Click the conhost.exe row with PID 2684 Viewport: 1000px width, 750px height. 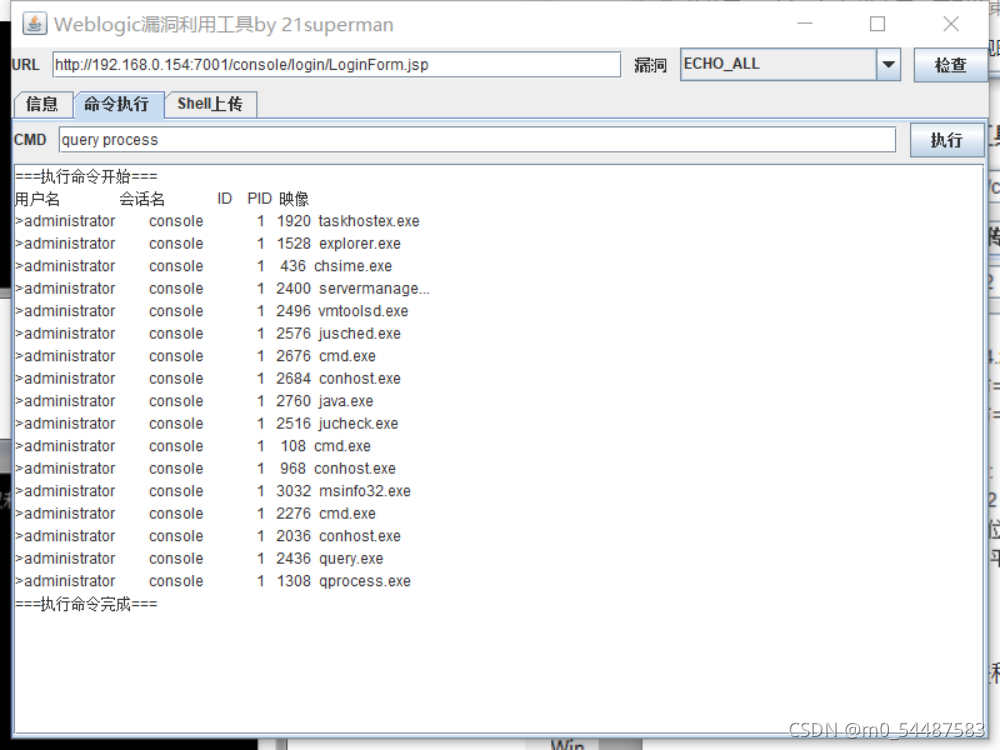[x=208, y=379]
